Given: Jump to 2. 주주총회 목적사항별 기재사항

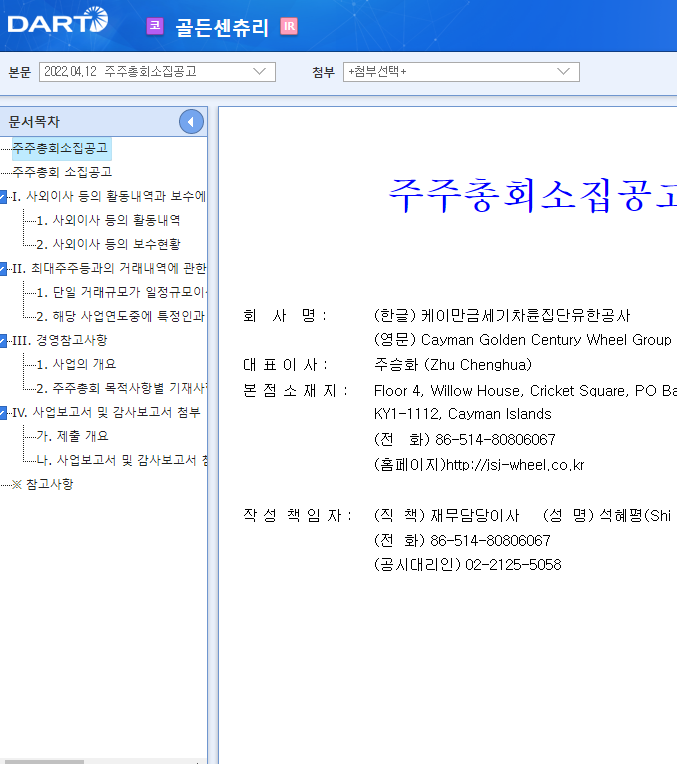Looking at the screenshot, I should (122, 388).
